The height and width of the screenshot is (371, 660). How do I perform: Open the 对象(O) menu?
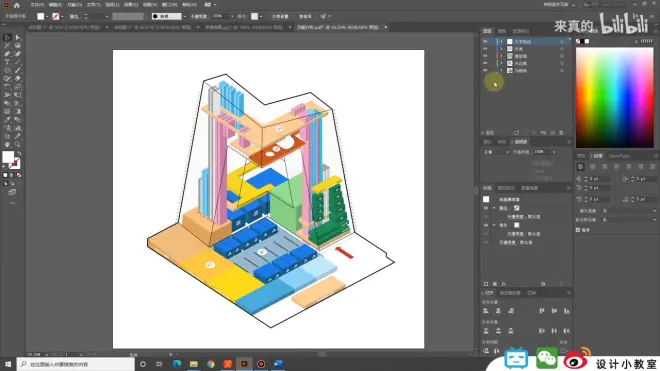pos(75,5)
